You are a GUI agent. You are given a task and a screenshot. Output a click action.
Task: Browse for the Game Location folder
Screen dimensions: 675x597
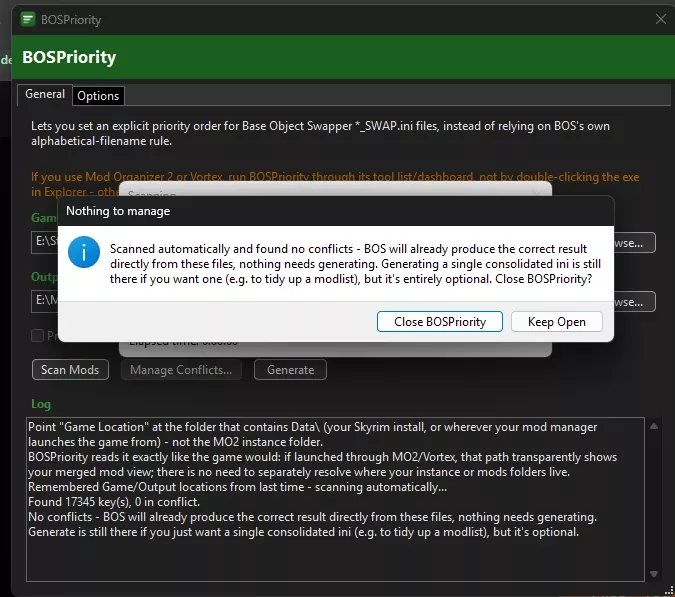pyautogui.click(x=635, y=243)
